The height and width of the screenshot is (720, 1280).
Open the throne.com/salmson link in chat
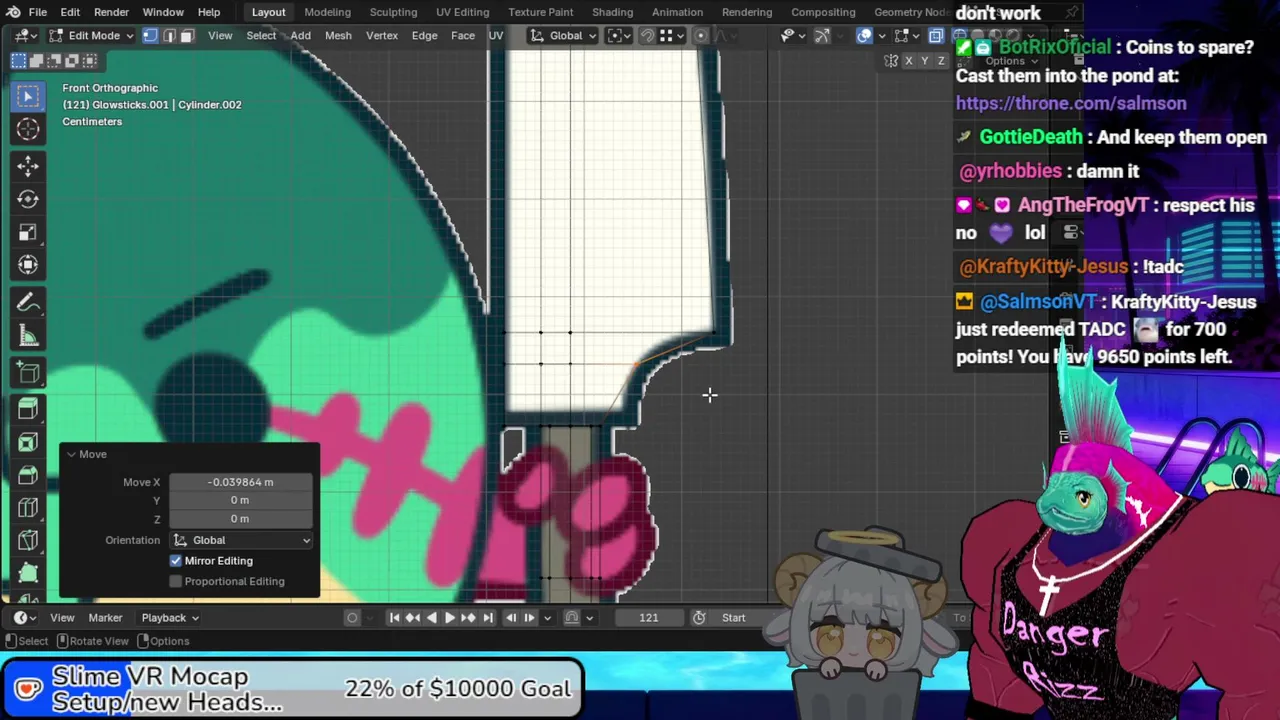(1071, 103)
